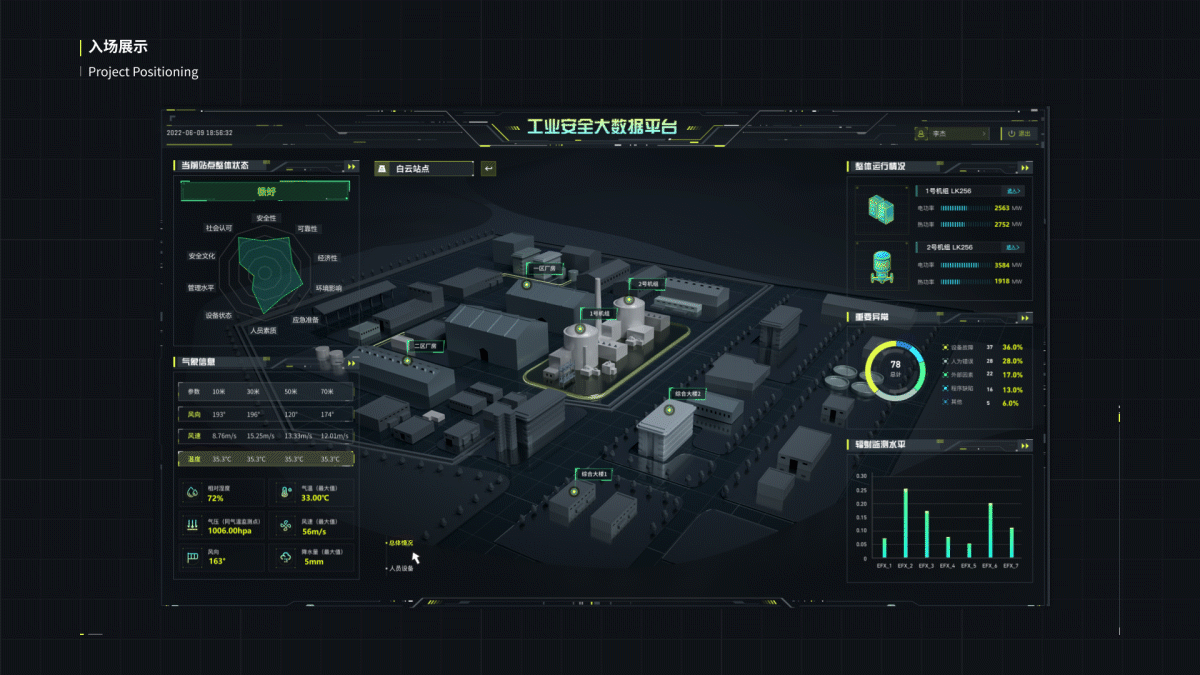This screenshot has width=1200, height=675.
Task: Select the 风向 row in weather table
Action: pos(265,414)
